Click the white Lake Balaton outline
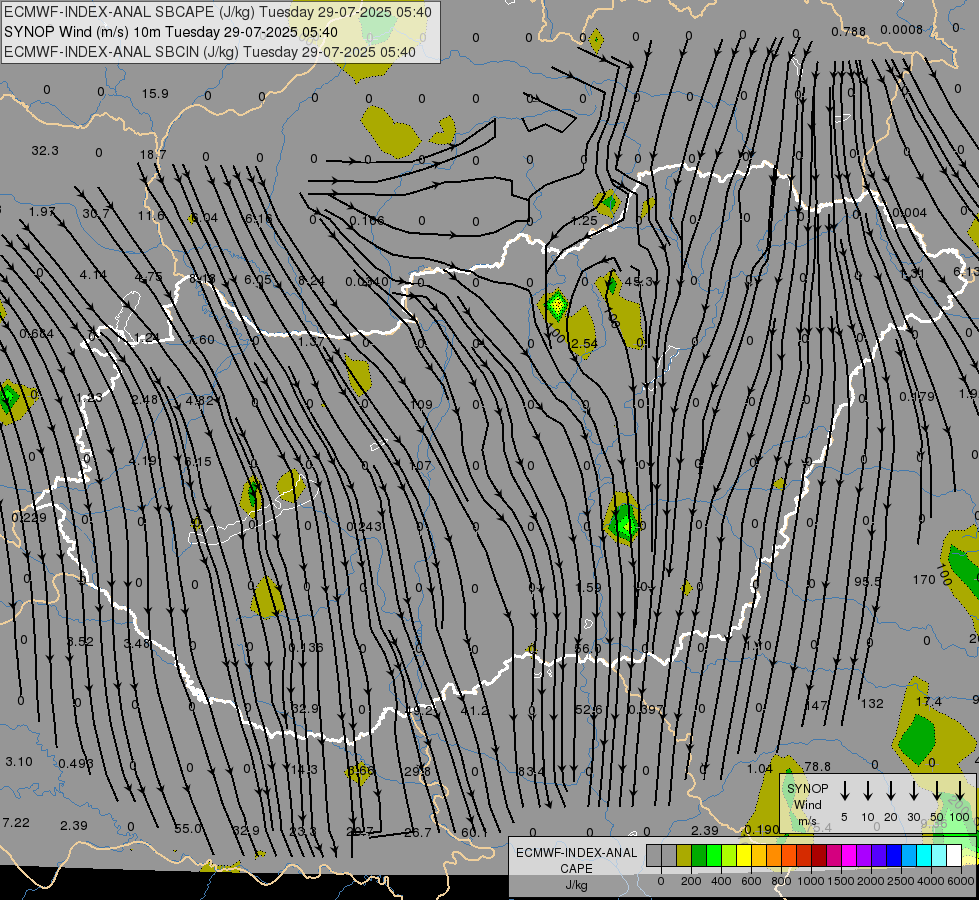Screen dimensions: 979x900 253,511
